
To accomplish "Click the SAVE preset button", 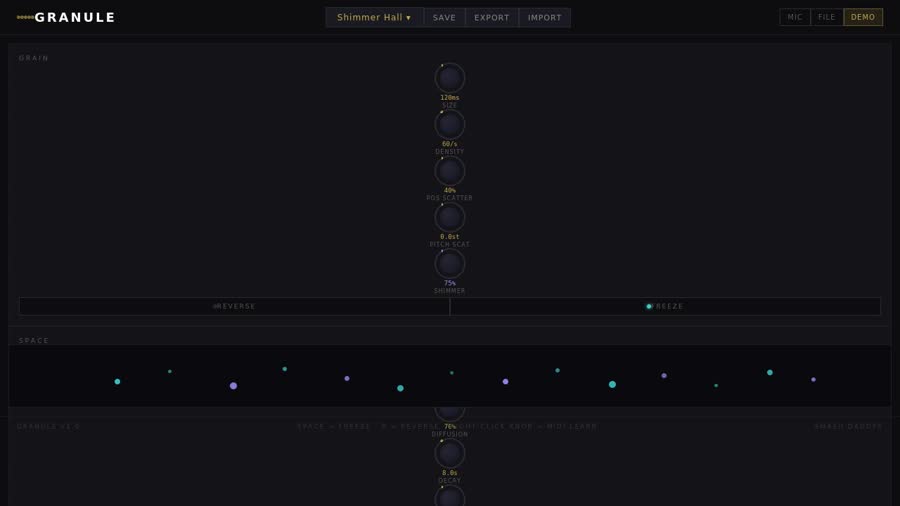I will (444, 17).
